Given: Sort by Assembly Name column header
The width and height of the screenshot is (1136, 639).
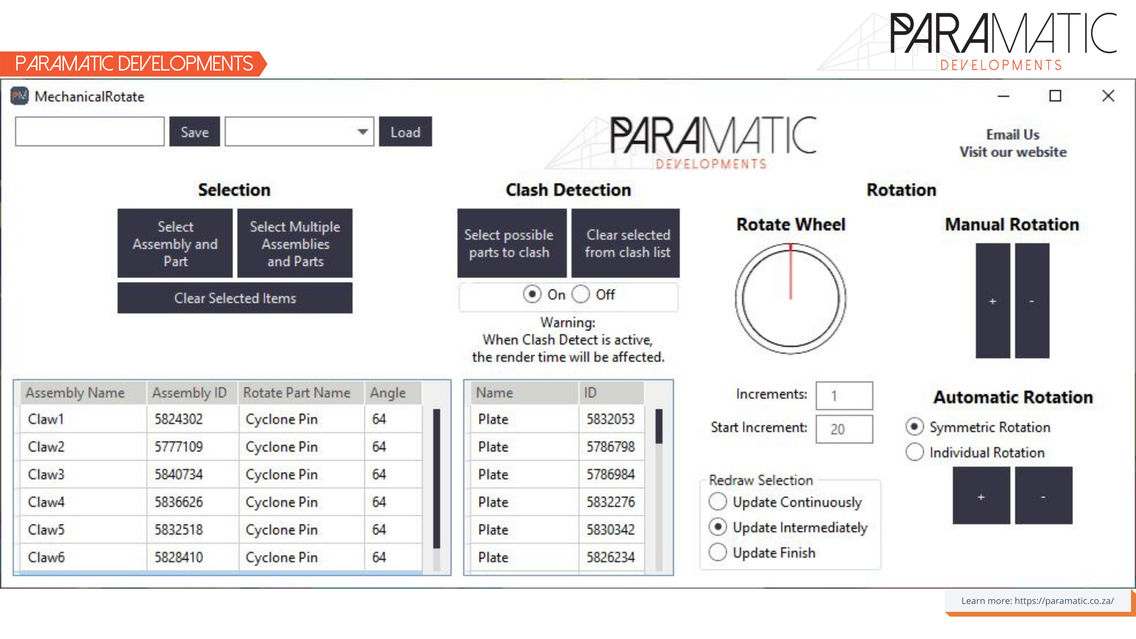Looking at the screenshot, I should (83, 393).
